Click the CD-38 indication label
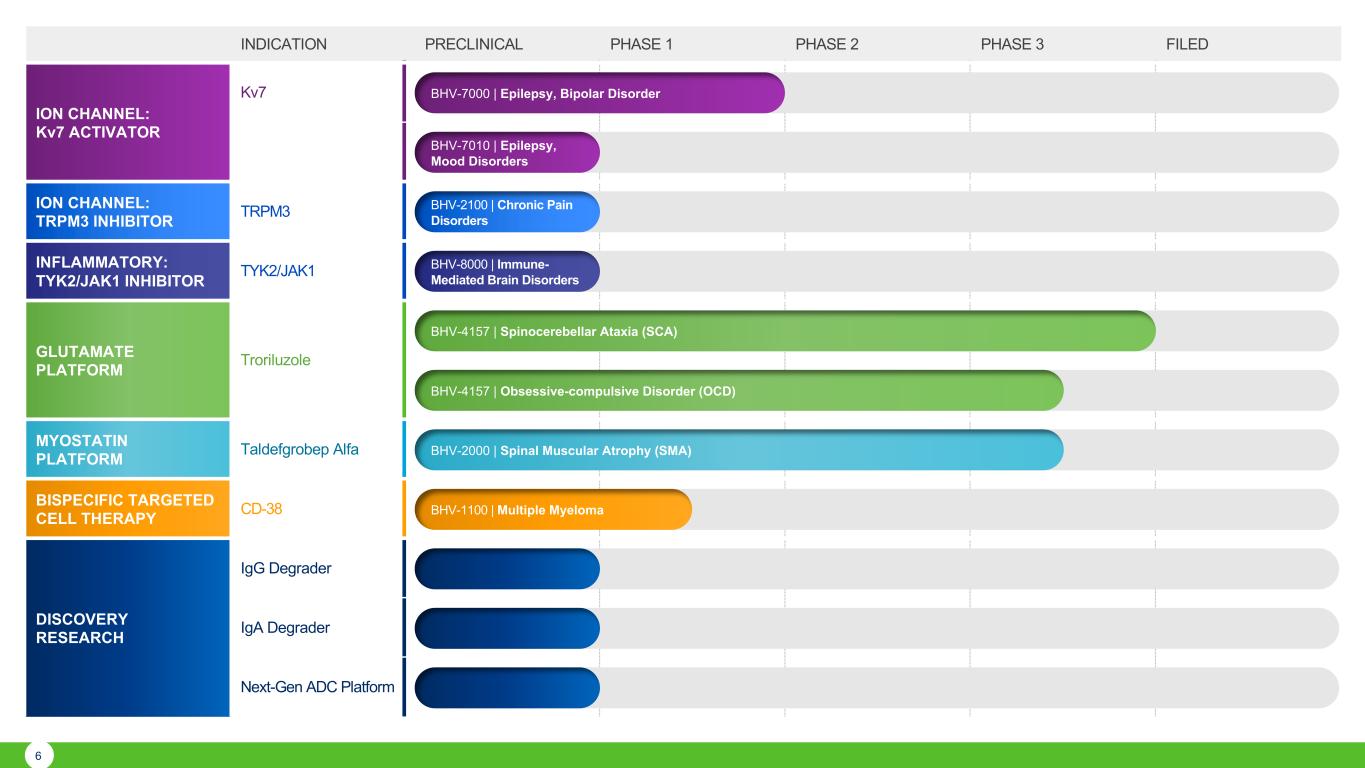 (x=262, y=509)
